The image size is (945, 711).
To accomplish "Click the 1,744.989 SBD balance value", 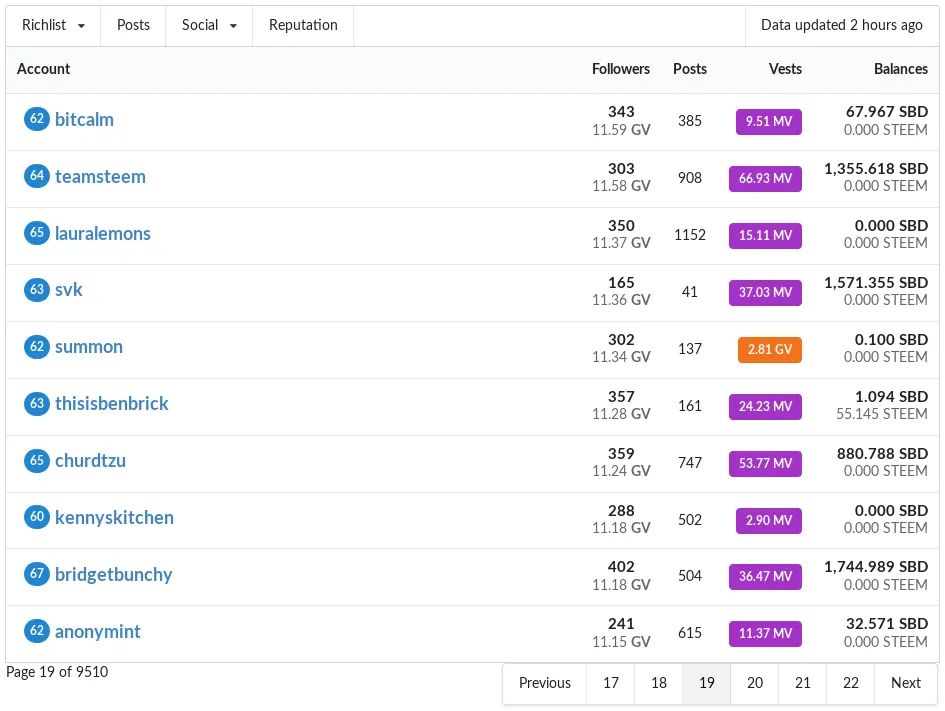I will (876, 567).
